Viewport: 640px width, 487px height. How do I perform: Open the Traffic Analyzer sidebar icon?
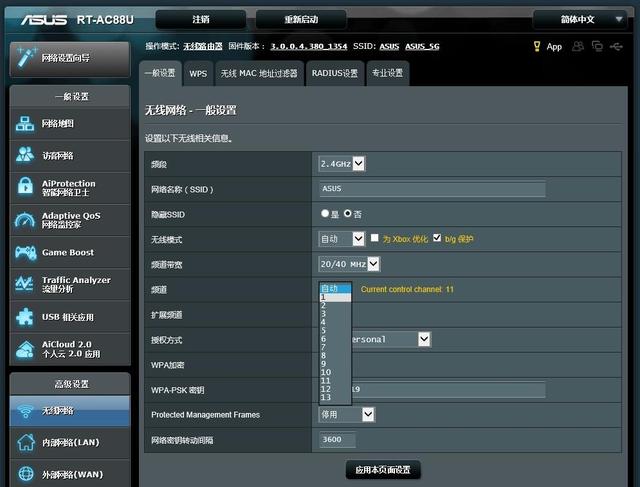click(x=25, y=285)
